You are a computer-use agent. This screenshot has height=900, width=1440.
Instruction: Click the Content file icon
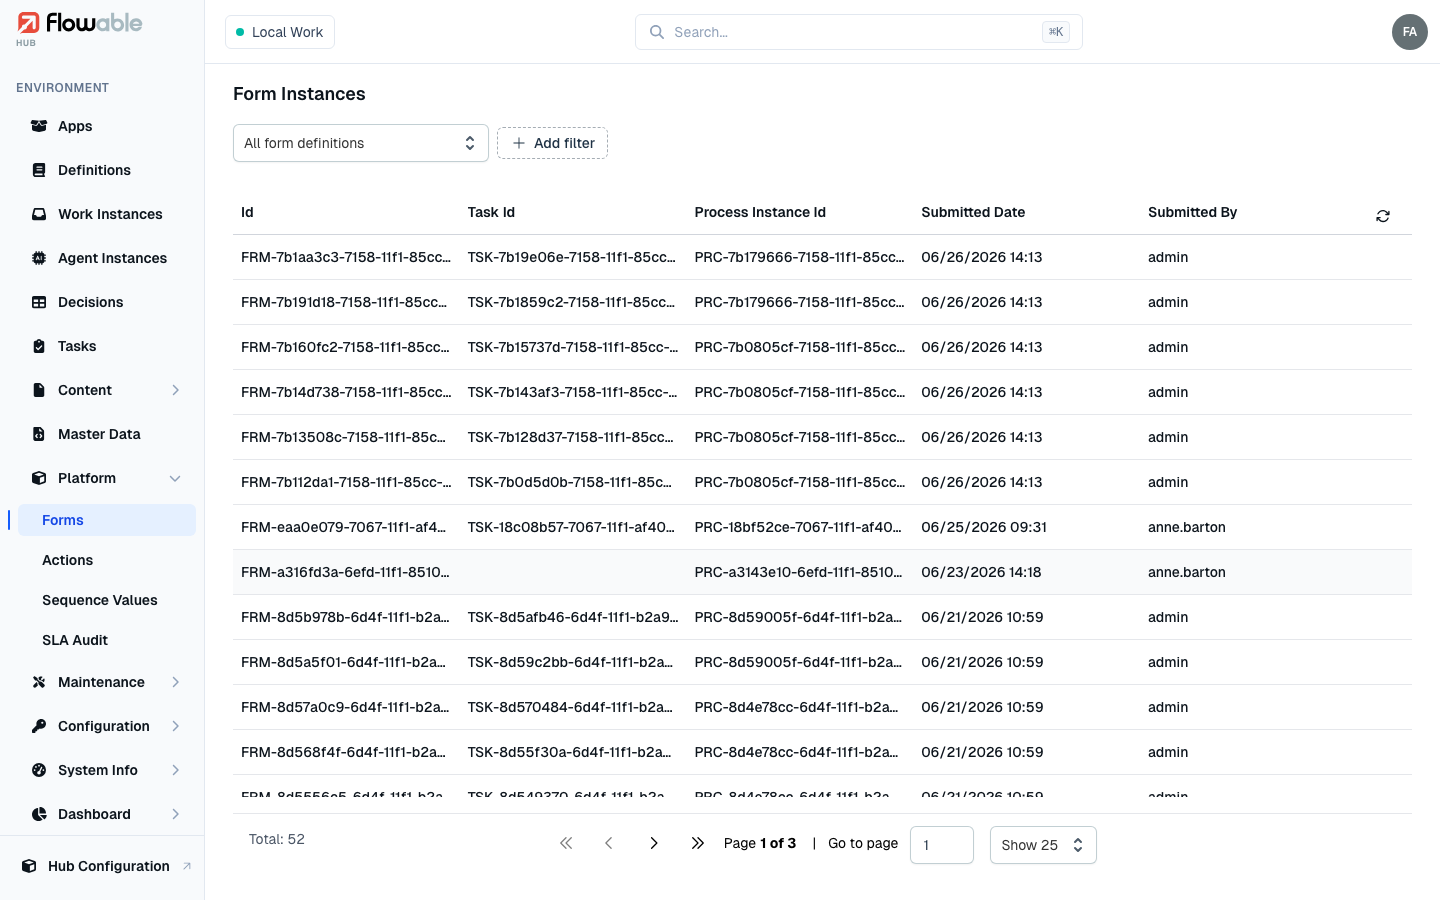pos(39,390)
